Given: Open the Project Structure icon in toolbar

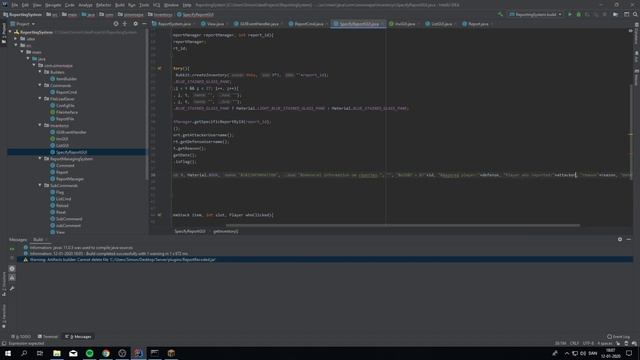Looking at the screenshot, I should (x=616, y=14).
